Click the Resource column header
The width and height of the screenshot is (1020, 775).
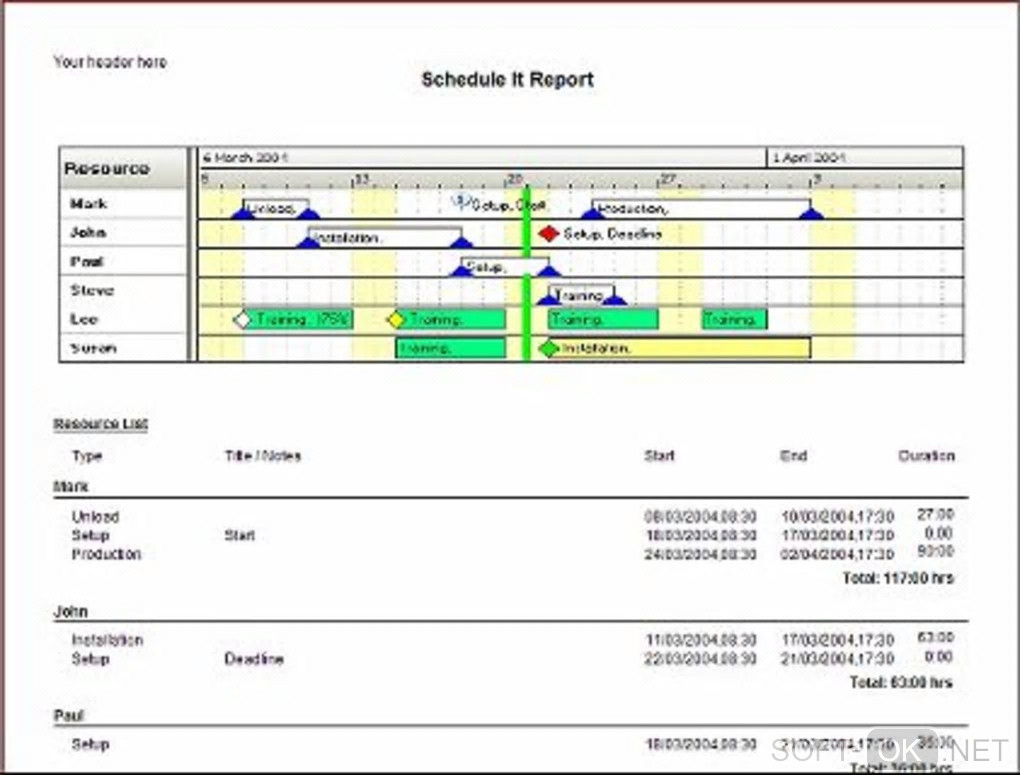pyautogui.click(x=123, y=169)
